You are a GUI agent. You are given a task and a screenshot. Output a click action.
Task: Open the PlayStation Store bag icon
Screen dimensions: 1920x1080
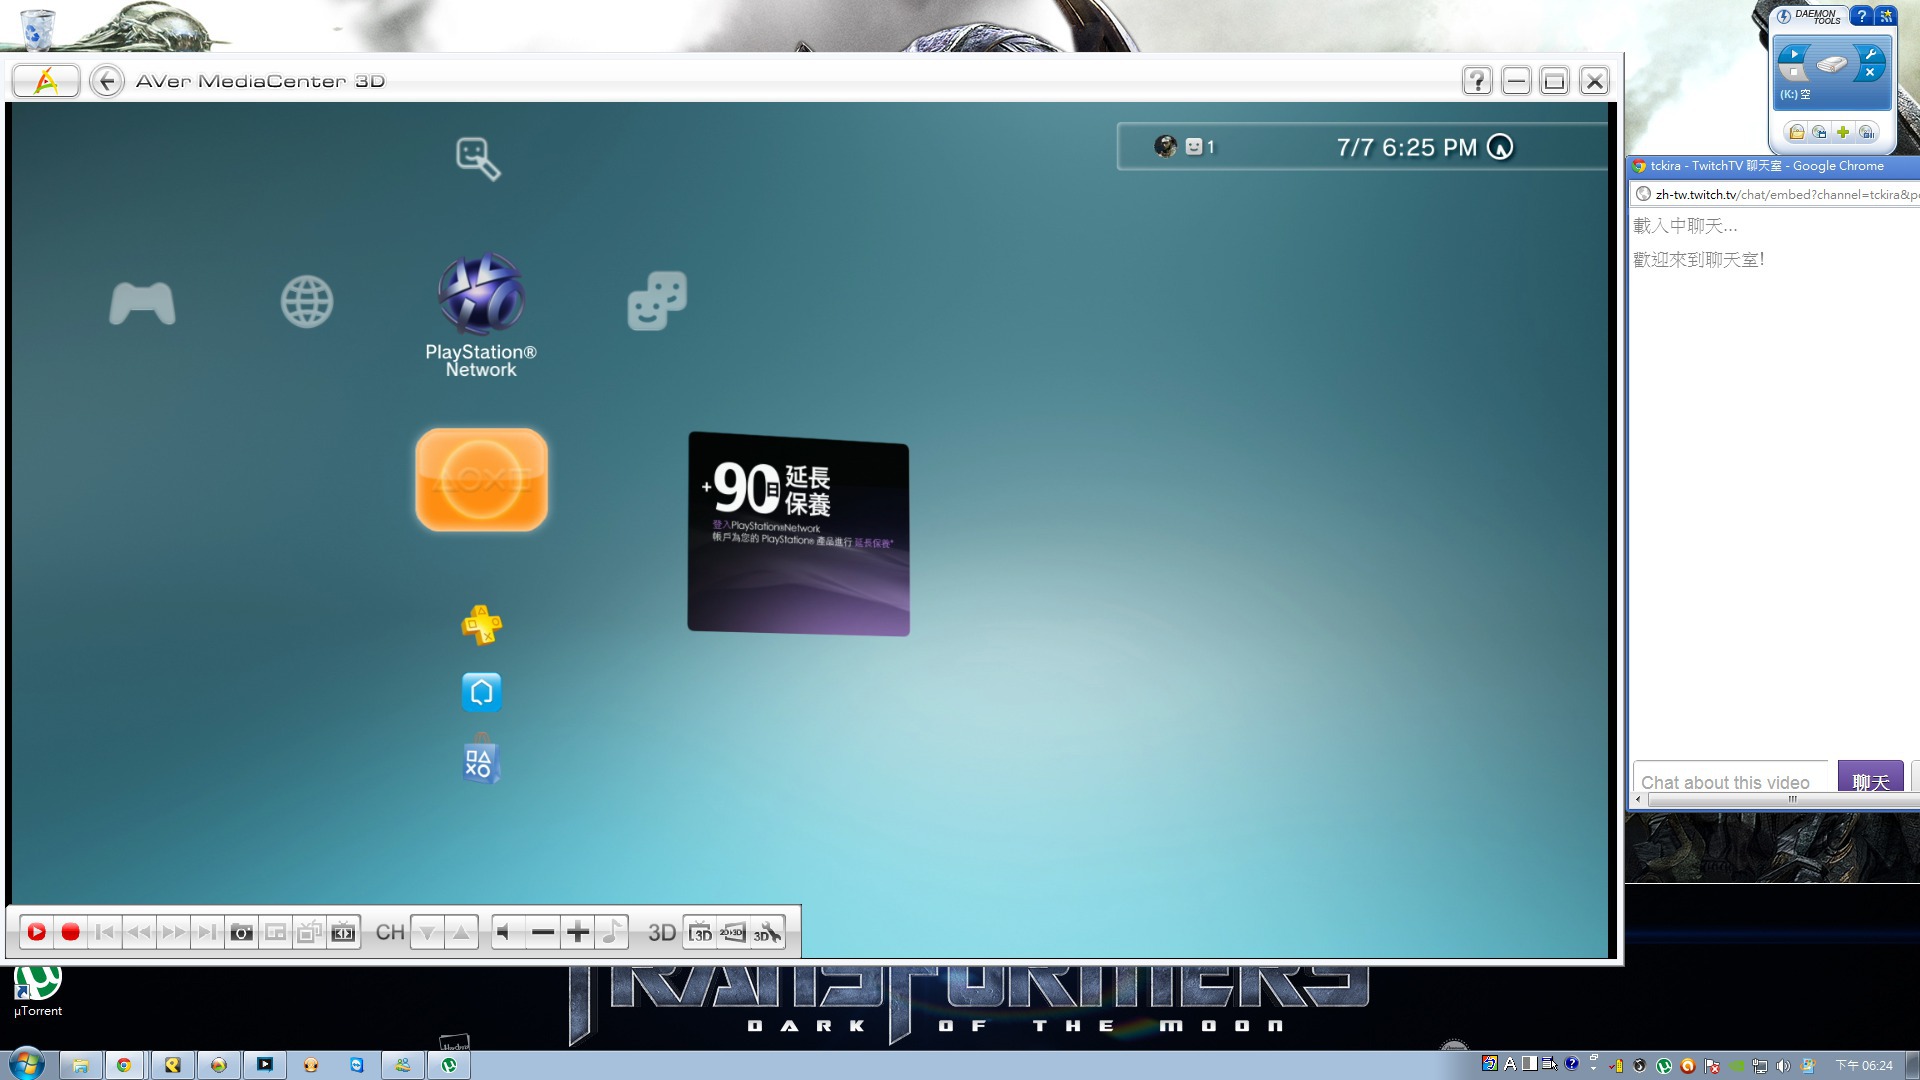(481, 762)
